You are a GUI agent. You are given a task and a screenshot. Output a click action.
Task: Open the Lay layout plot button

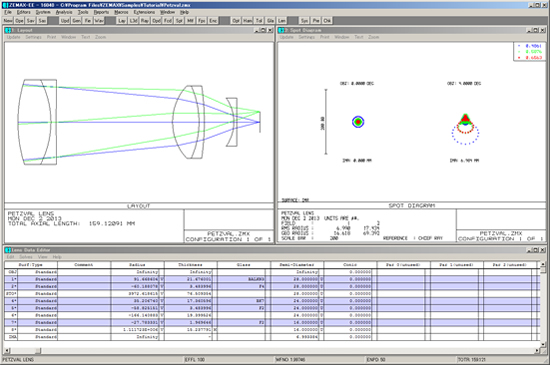[122, 21]
